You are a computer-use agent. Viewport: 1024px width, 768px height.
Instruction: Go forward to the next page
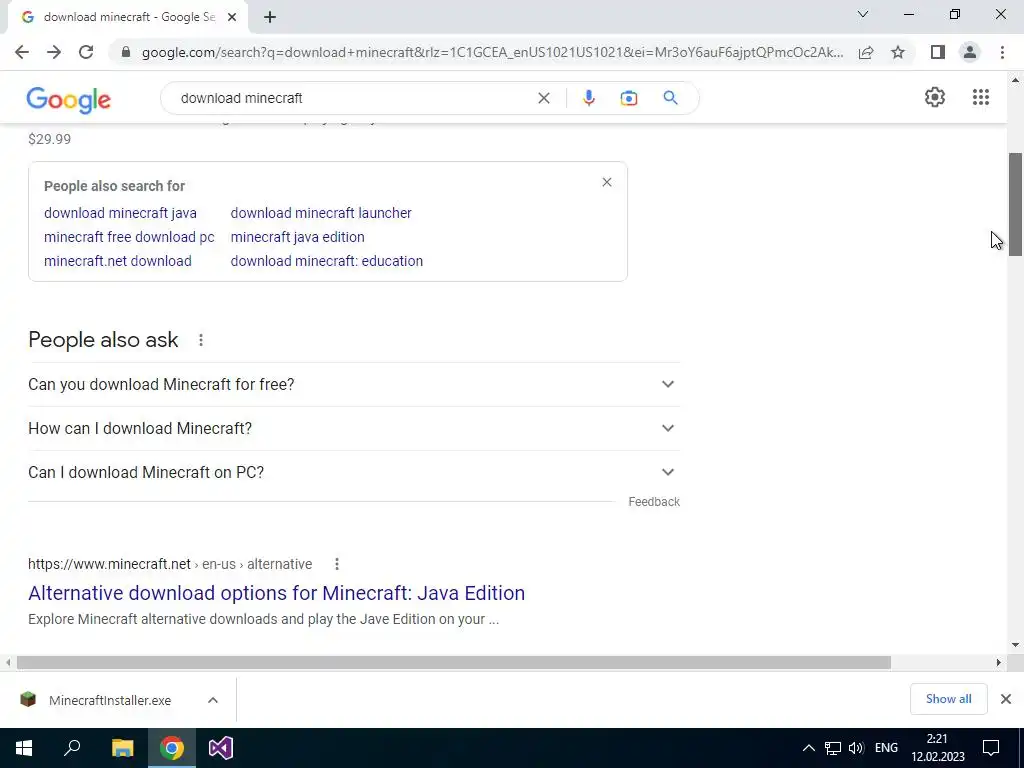pos(54,52)
